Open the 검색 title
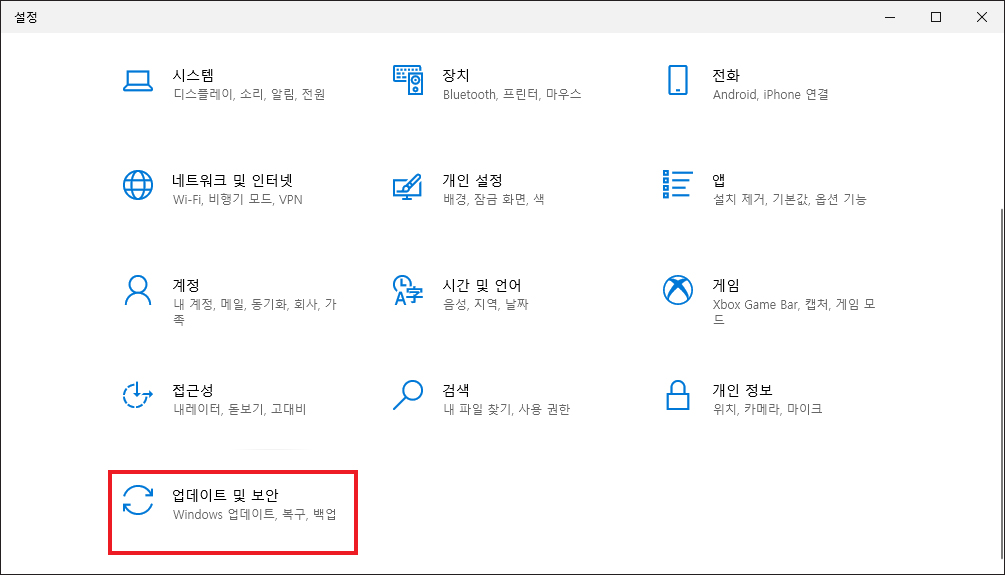This screenshot has height=575, width=1005. [456, 390]
